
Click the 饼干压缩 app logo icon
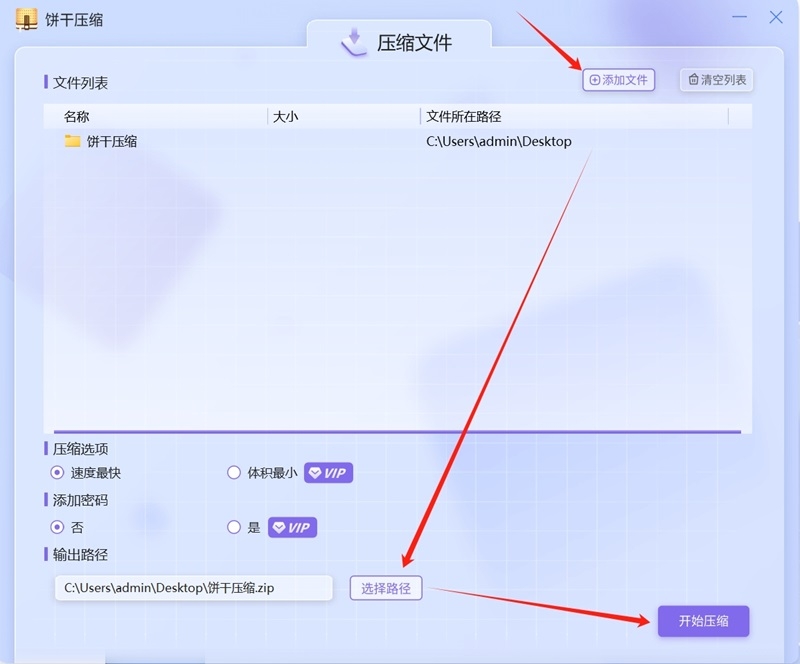coord(26,19)
